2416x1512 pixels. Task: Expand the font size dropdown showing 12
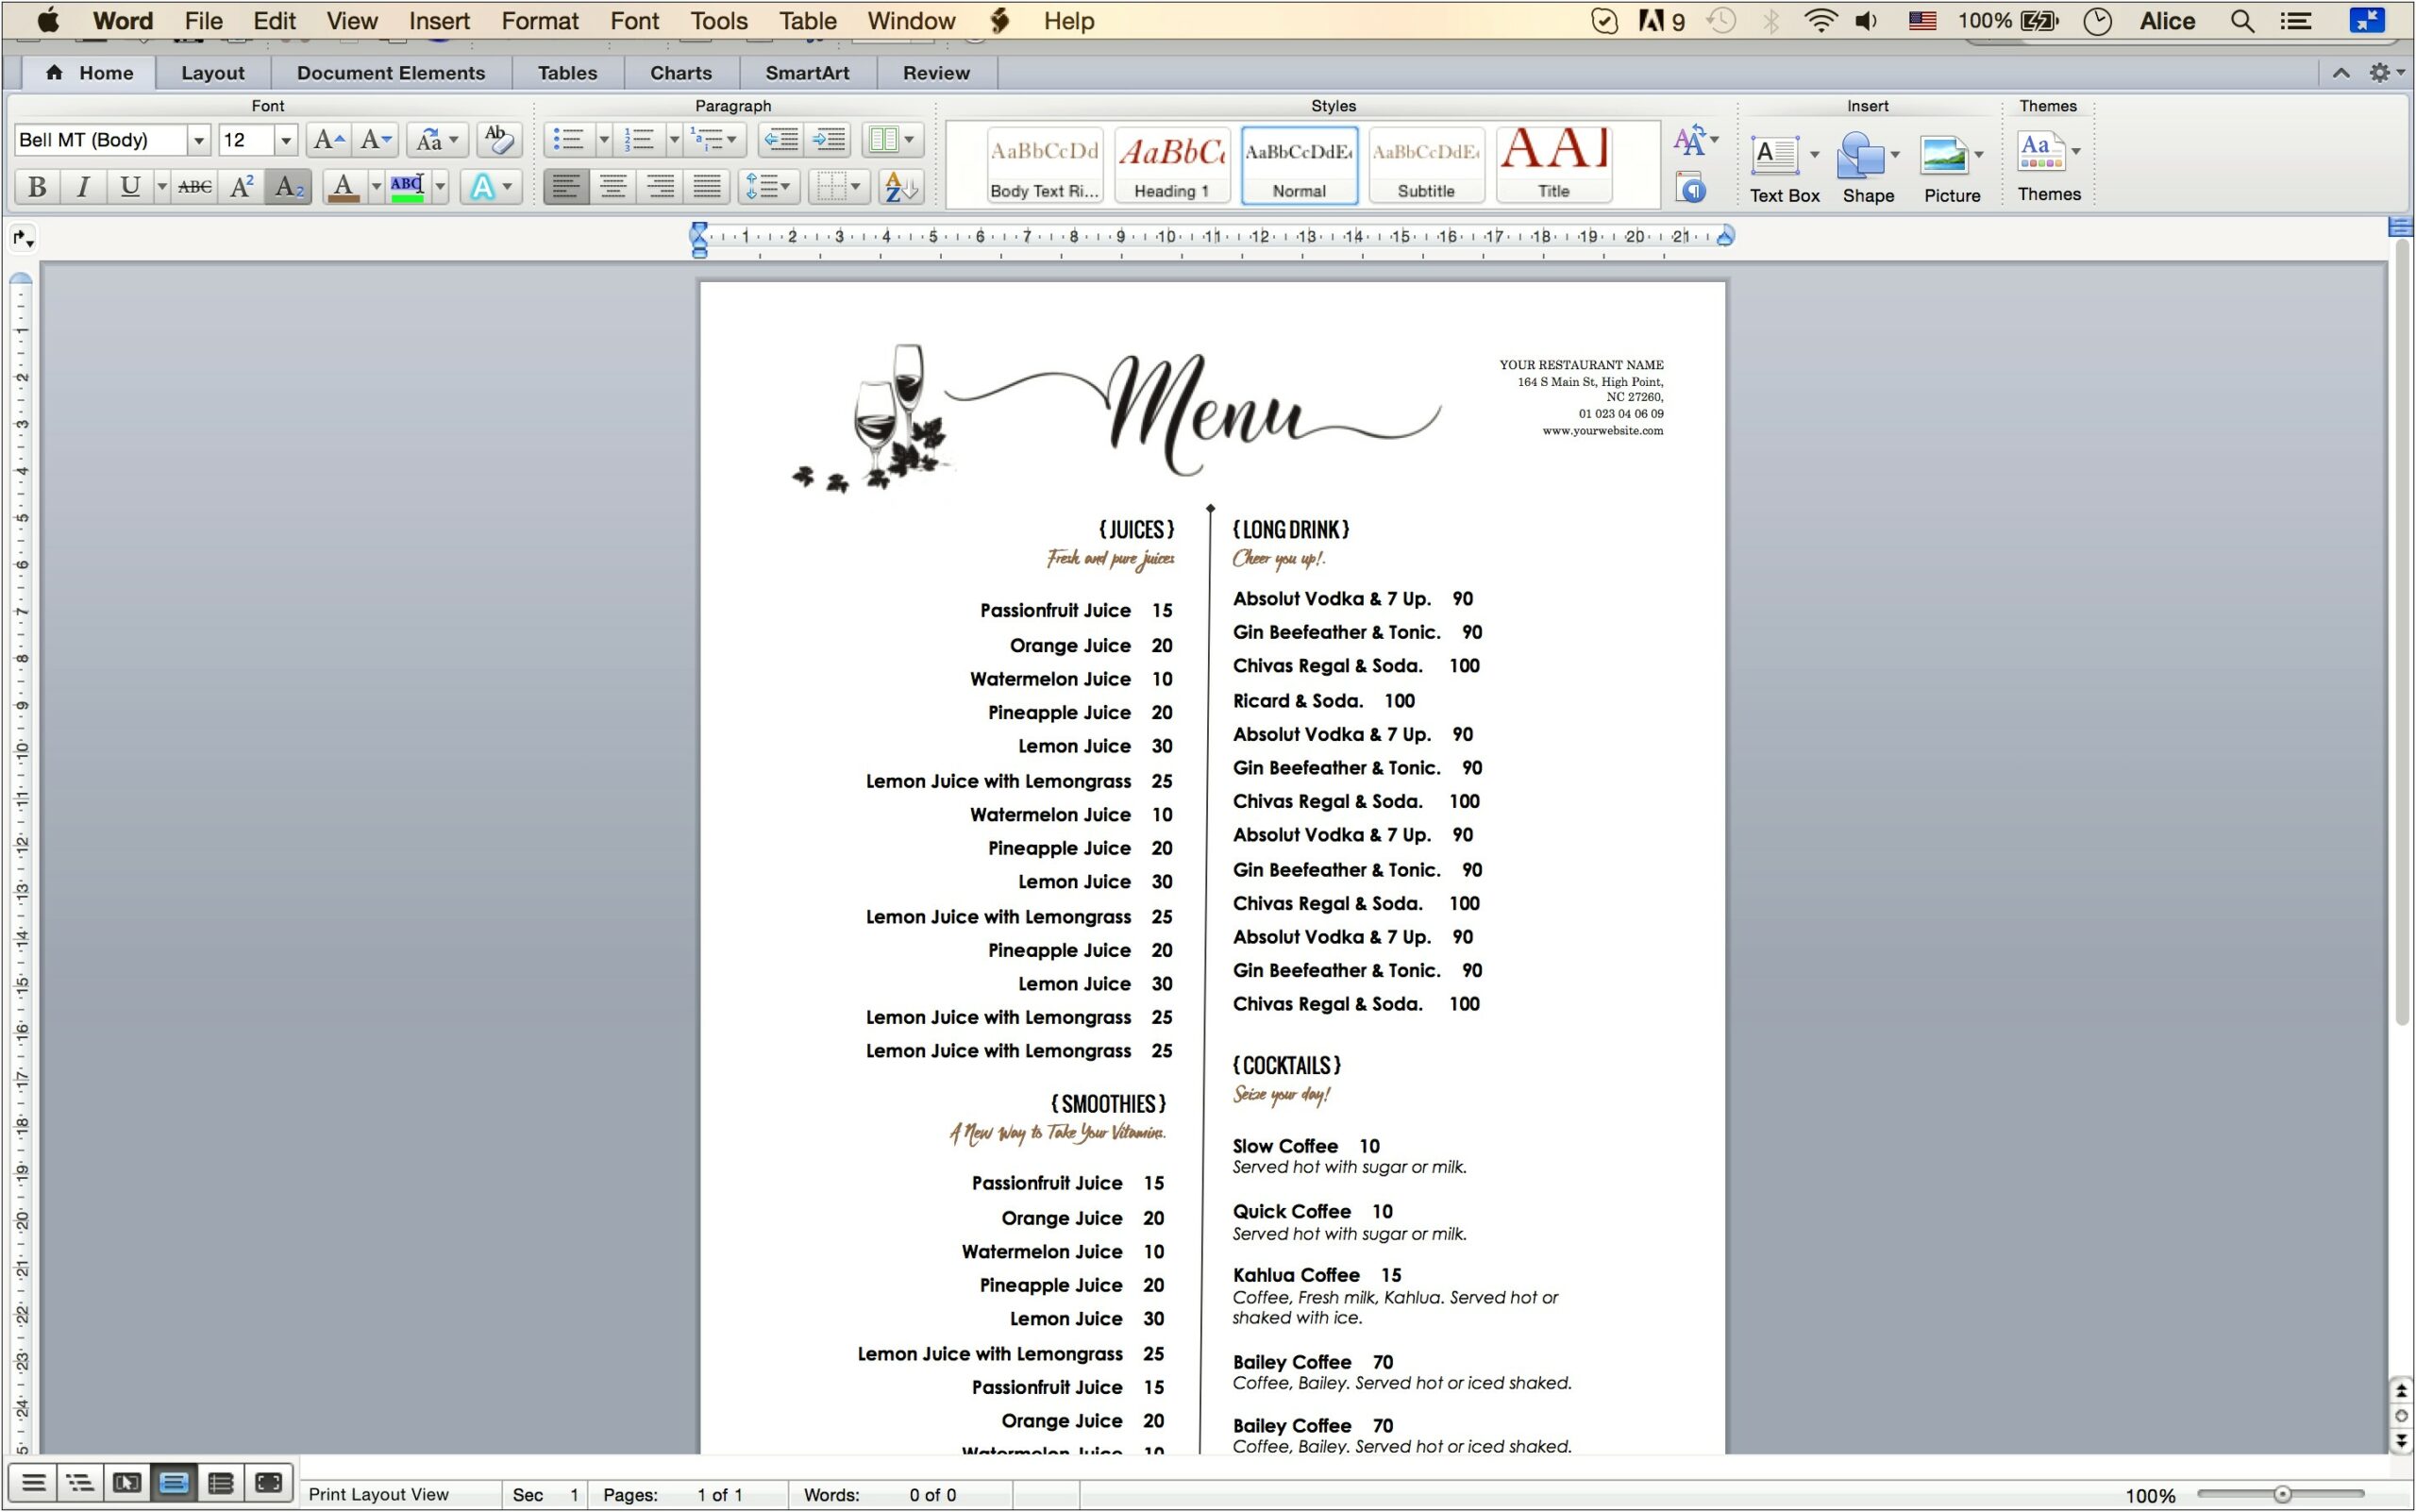point(282,140)
